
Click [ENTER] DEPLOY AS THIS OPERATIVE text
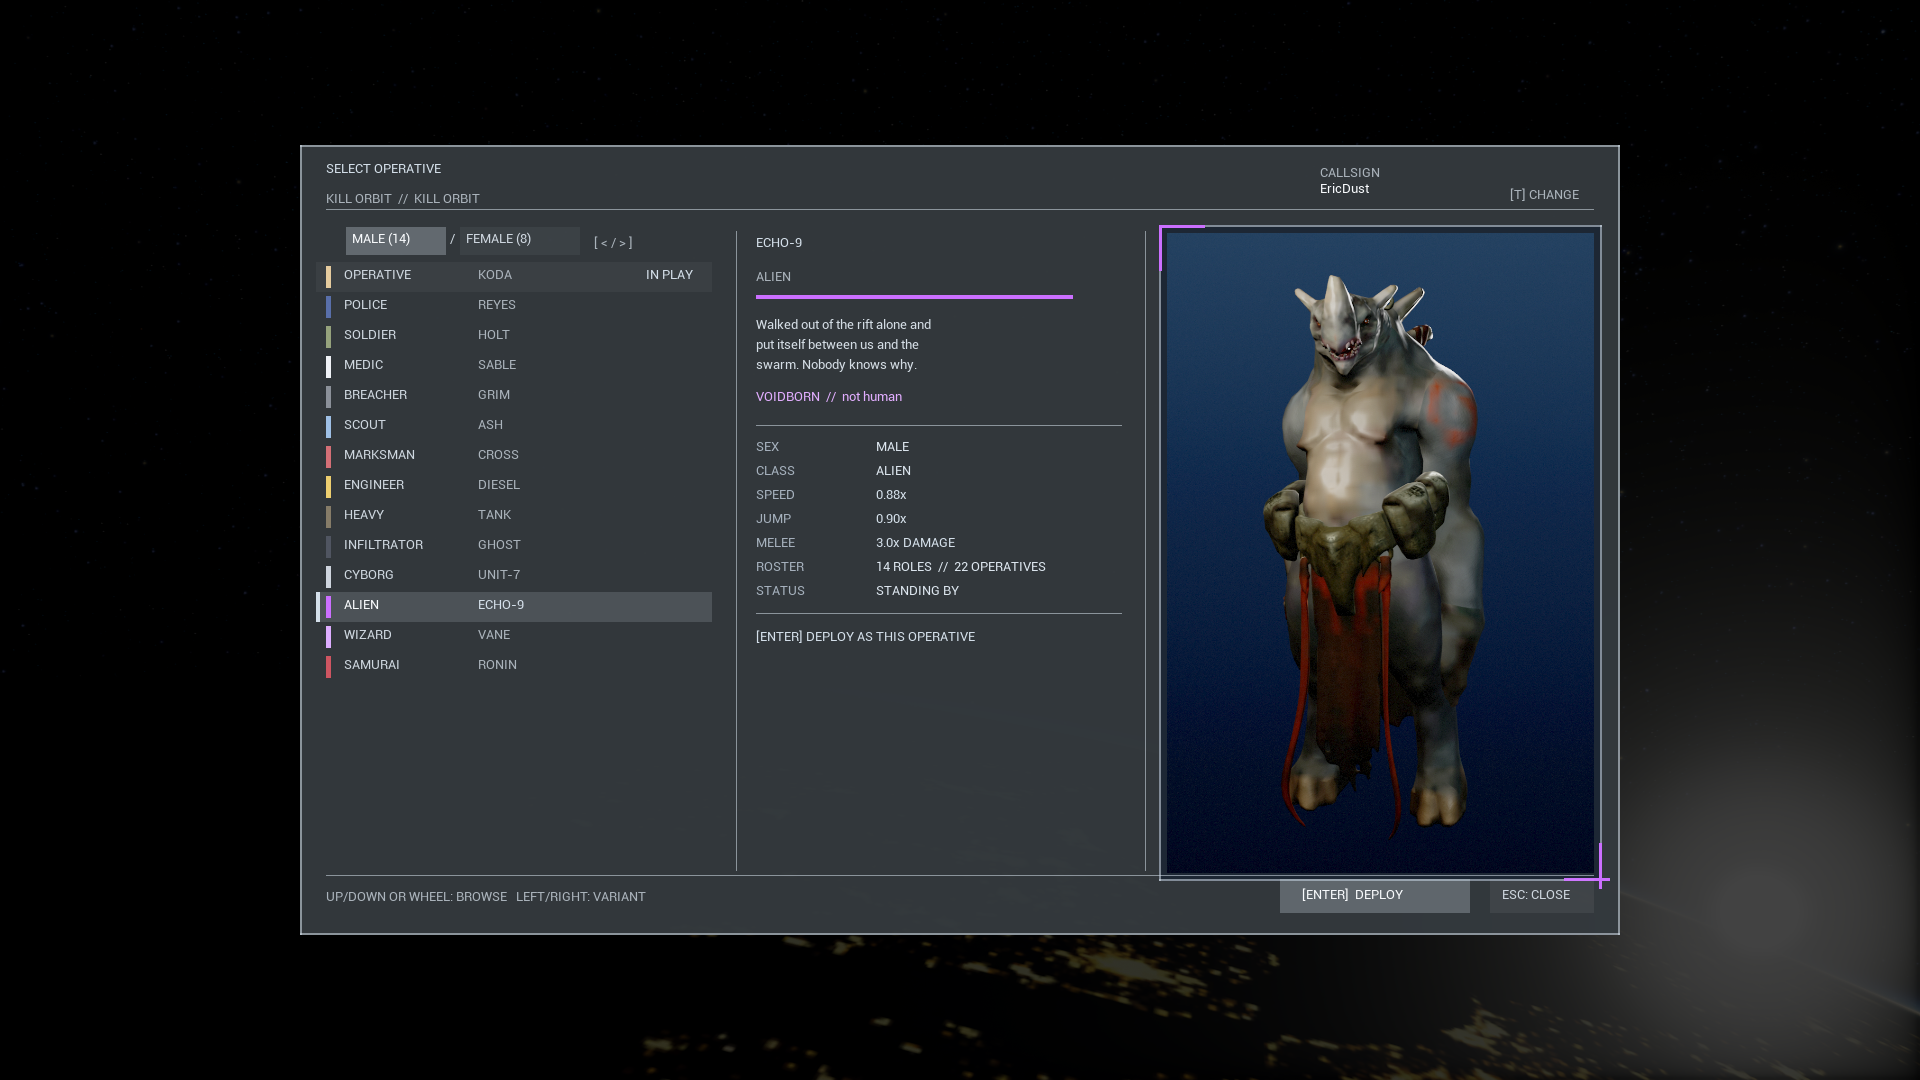pos(865,637)
